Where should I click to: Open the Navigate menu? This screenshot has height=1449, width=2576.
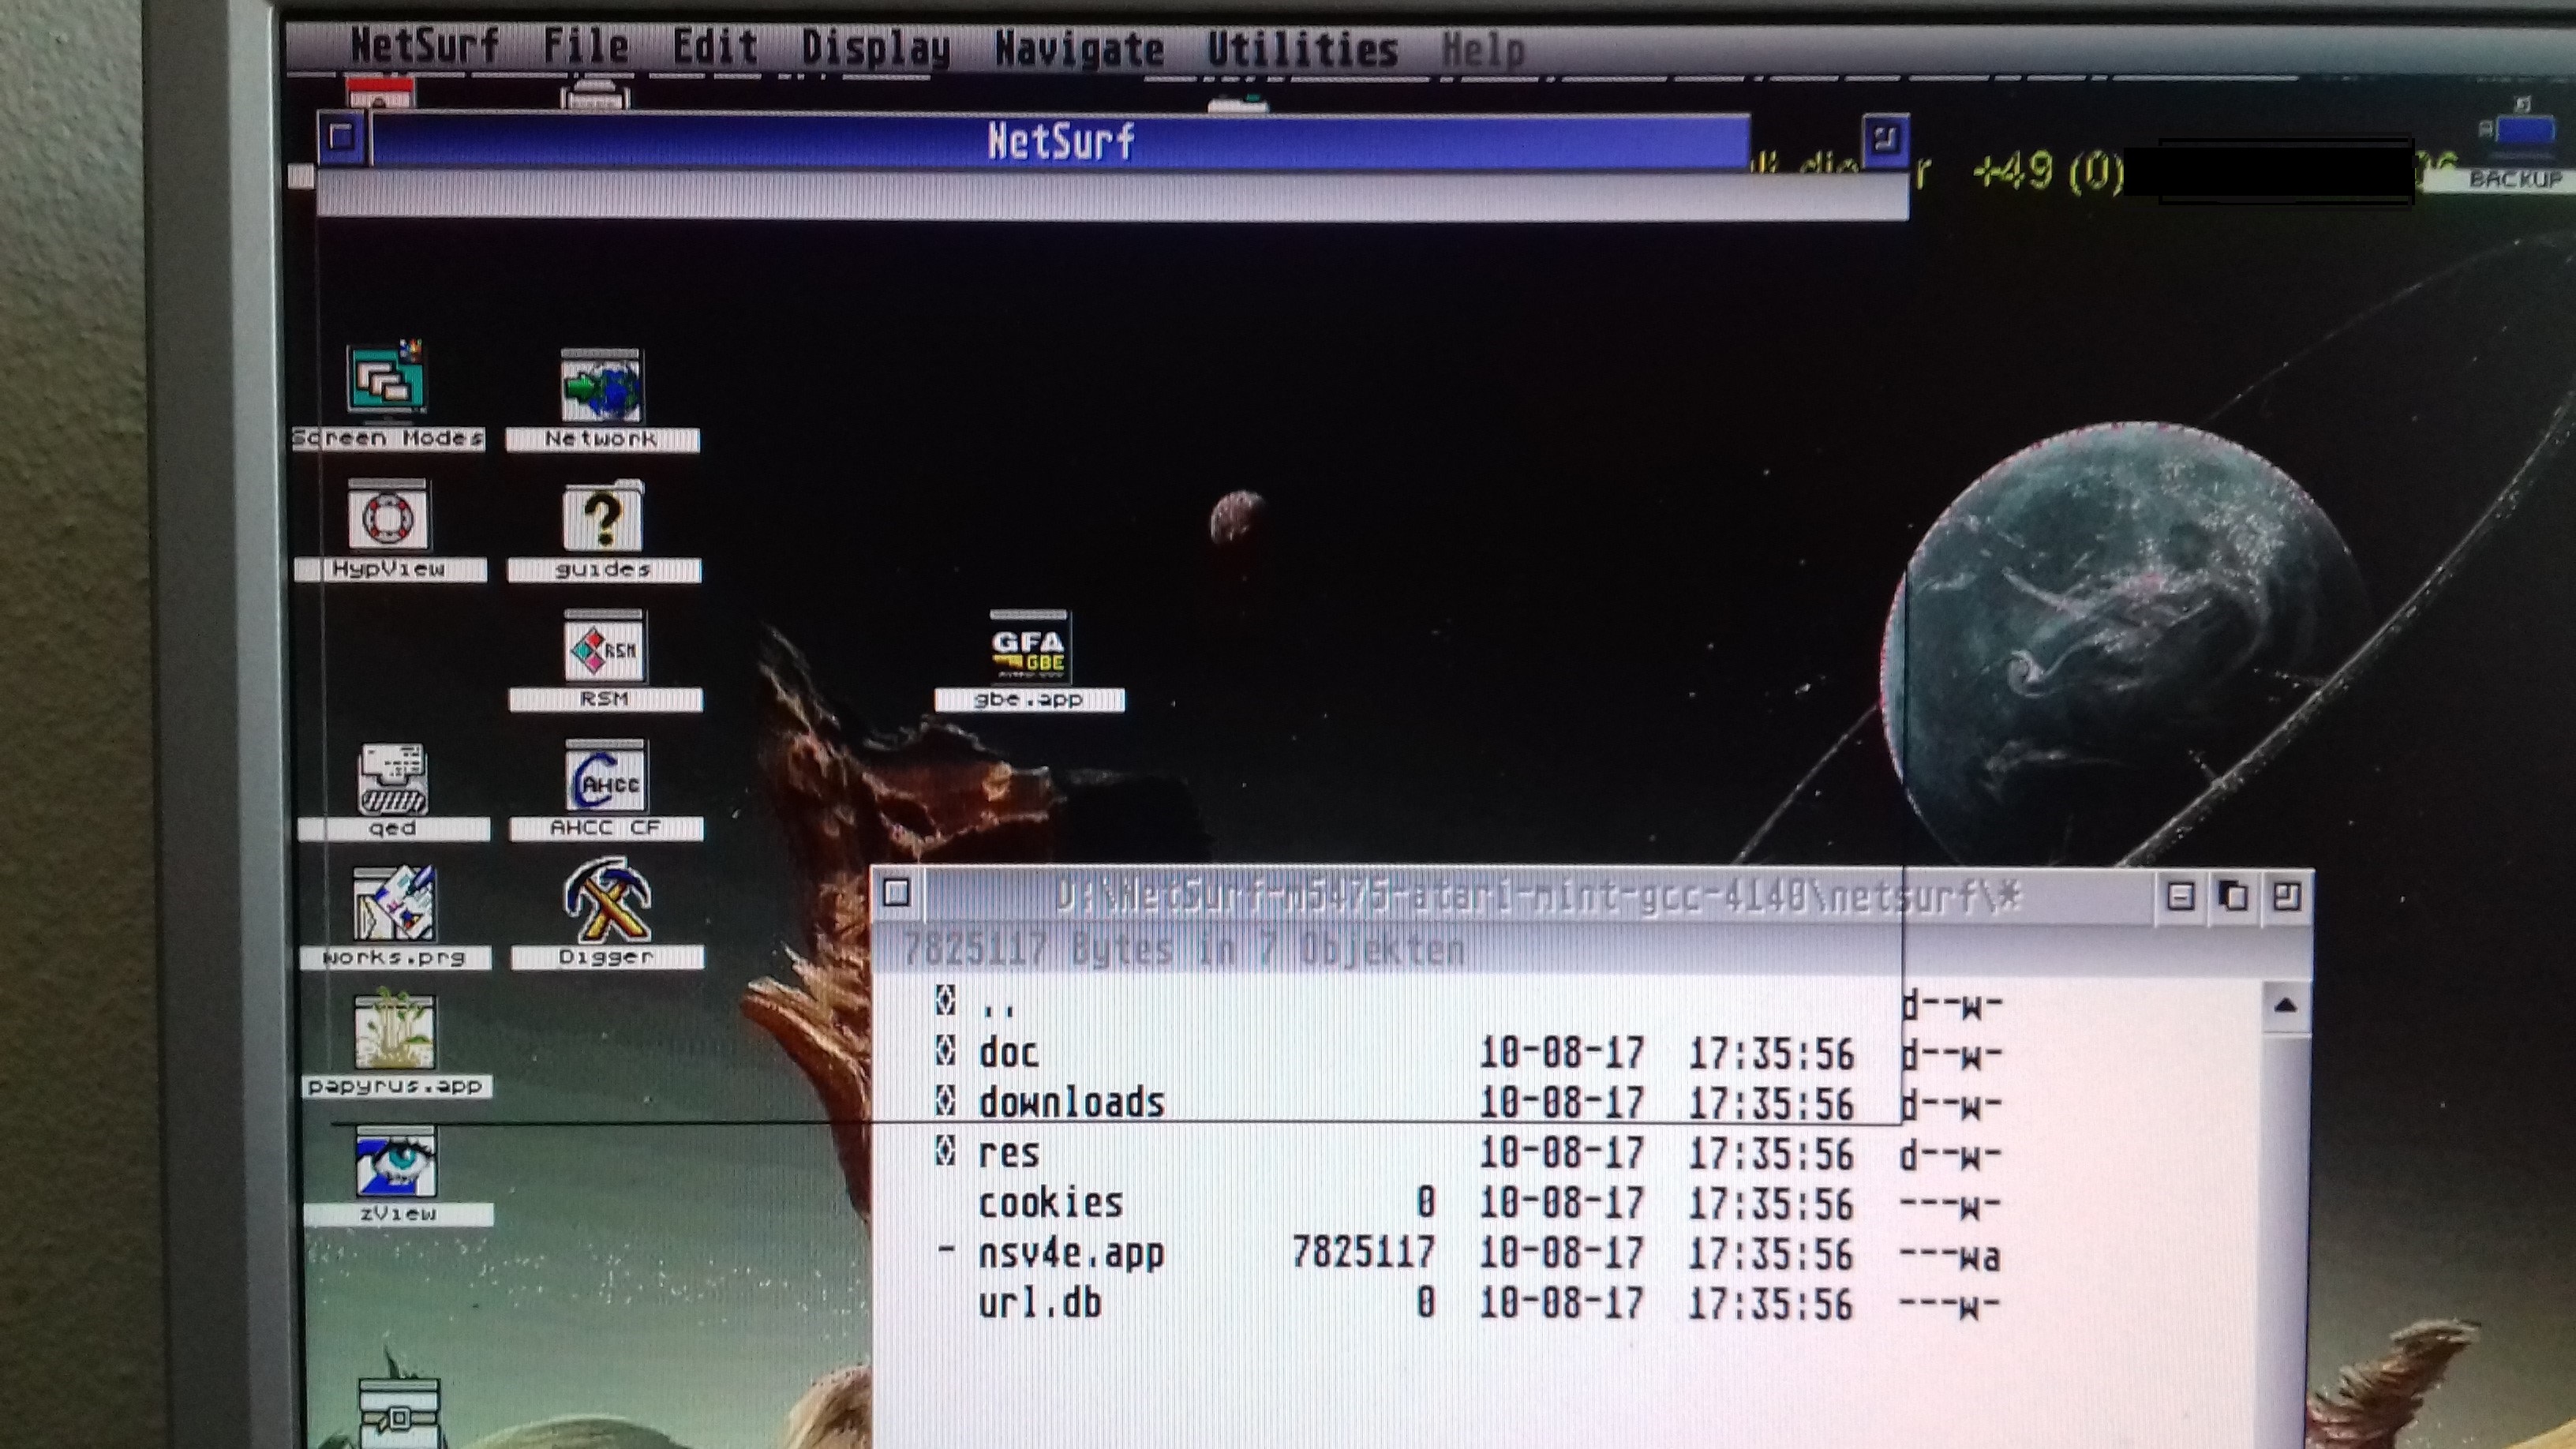(1078, 49)
